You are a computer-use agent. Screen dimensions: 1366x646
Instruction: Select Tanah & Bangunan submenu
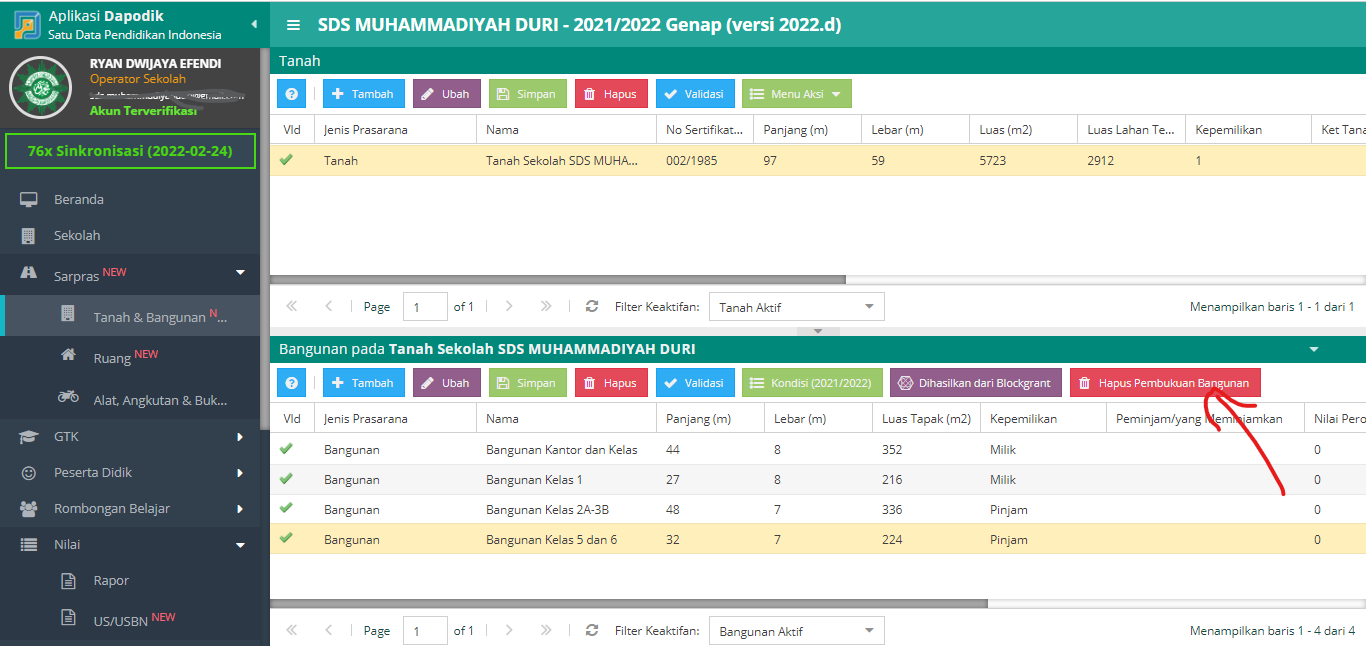tap(130, 316)
